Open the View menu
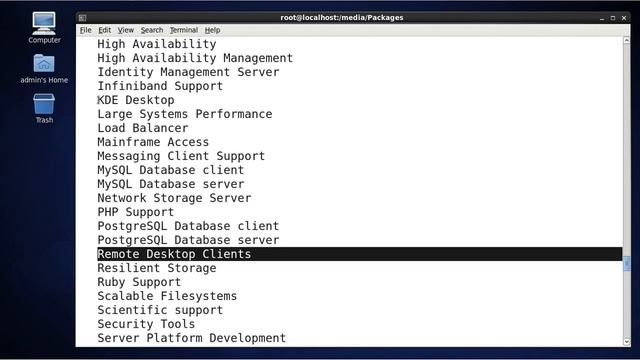The height and width of the screenshot is (360, 640). [x=126, y=30]
